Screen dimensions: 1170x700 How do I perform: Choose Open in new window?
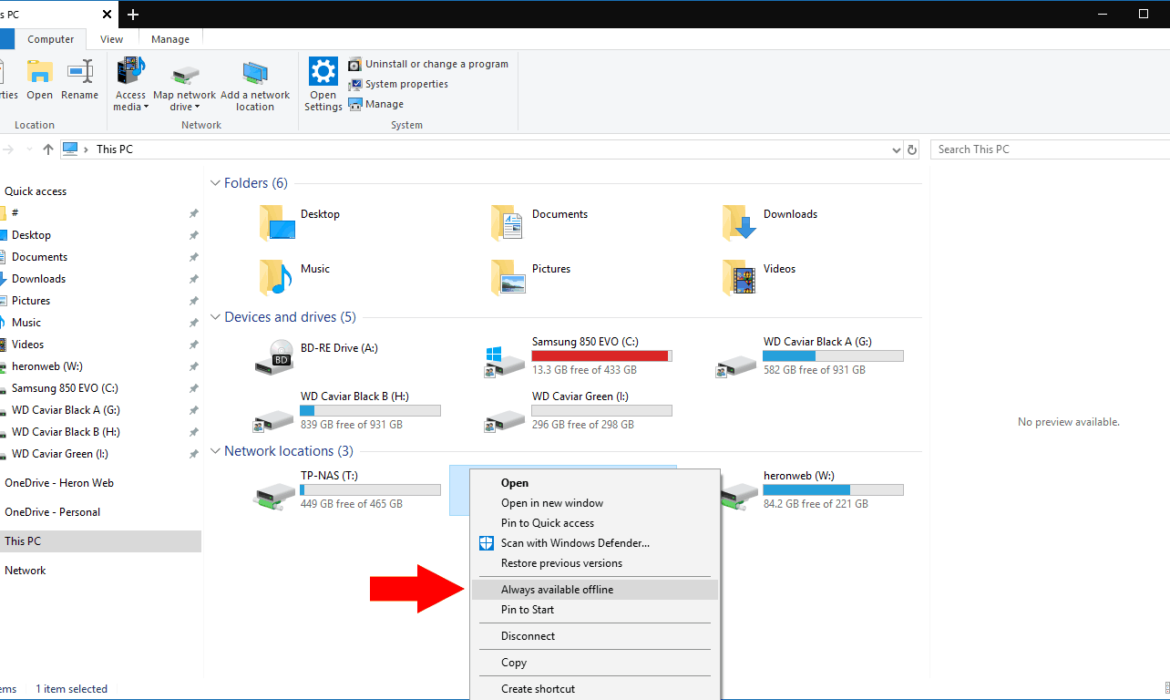(x=595, y=503)
